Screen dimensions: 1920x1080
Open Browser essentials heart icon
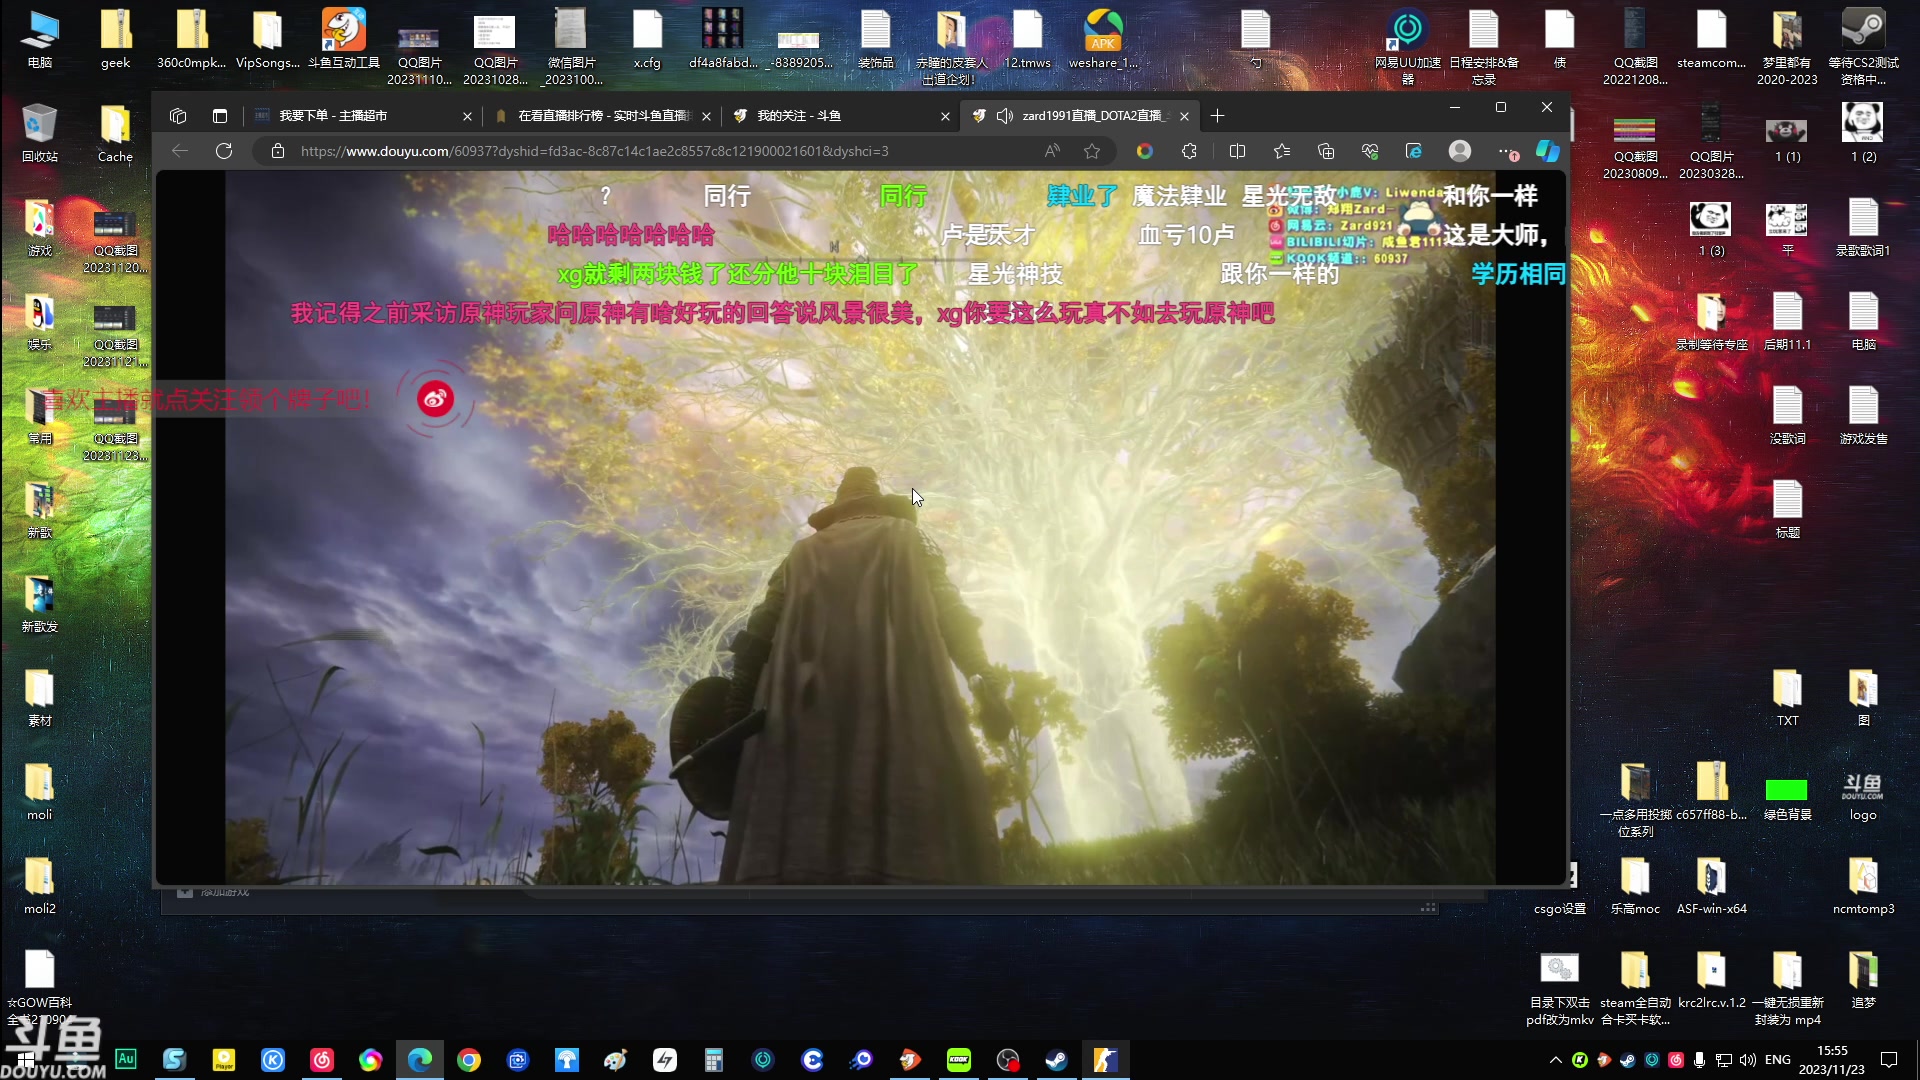tap(1370, 151)
